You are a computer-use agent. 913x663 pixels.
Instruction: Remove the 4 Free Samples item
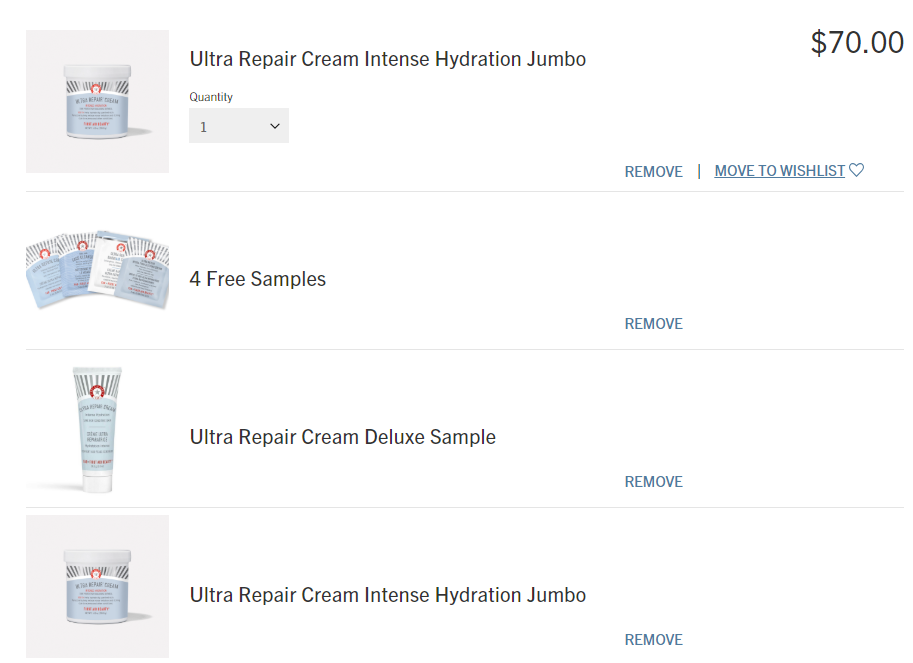tap(653, 324)
